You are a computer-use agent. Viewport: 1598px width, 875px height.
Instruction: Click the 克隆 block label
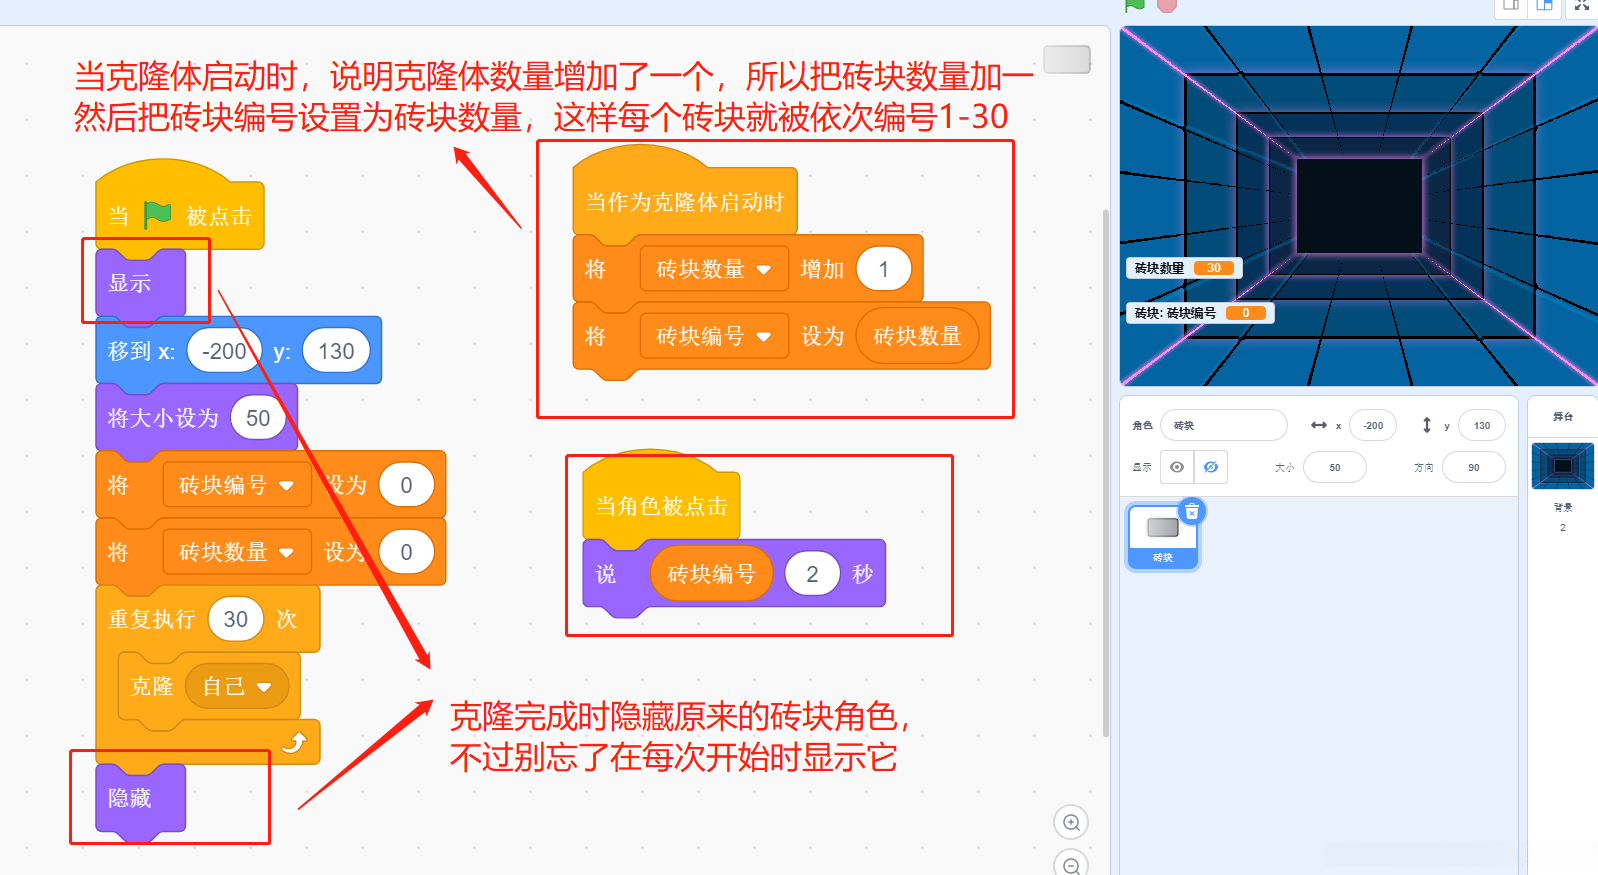pyautogui.click(x=152, y=686)
